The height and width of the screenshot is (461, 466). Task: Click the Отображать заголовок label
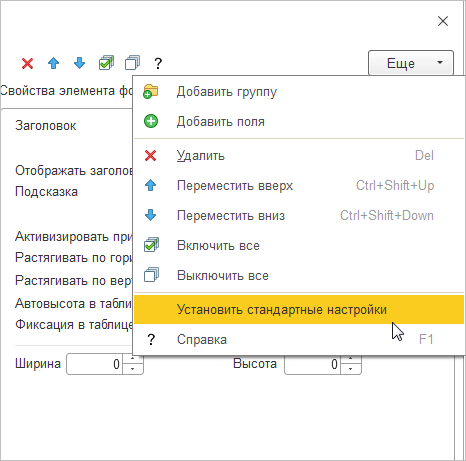(73, 171)
